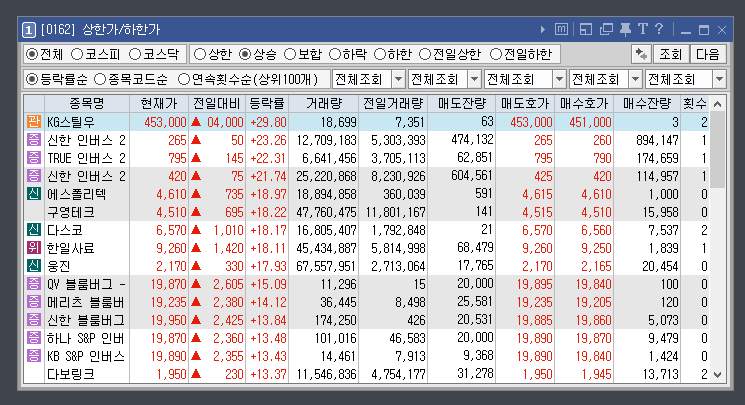Image resolution: width=745 pixels, height=405 pixels.
Task: Click the 조회 search button
Action: 670,54
